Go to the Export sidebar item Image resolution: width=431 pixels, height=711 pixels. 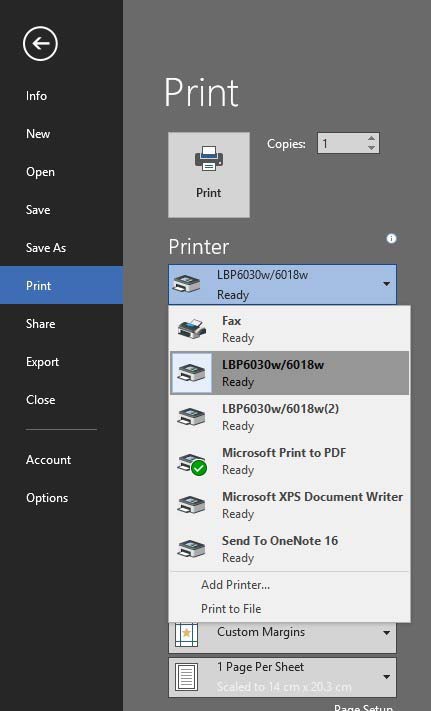tap(43, 362)
